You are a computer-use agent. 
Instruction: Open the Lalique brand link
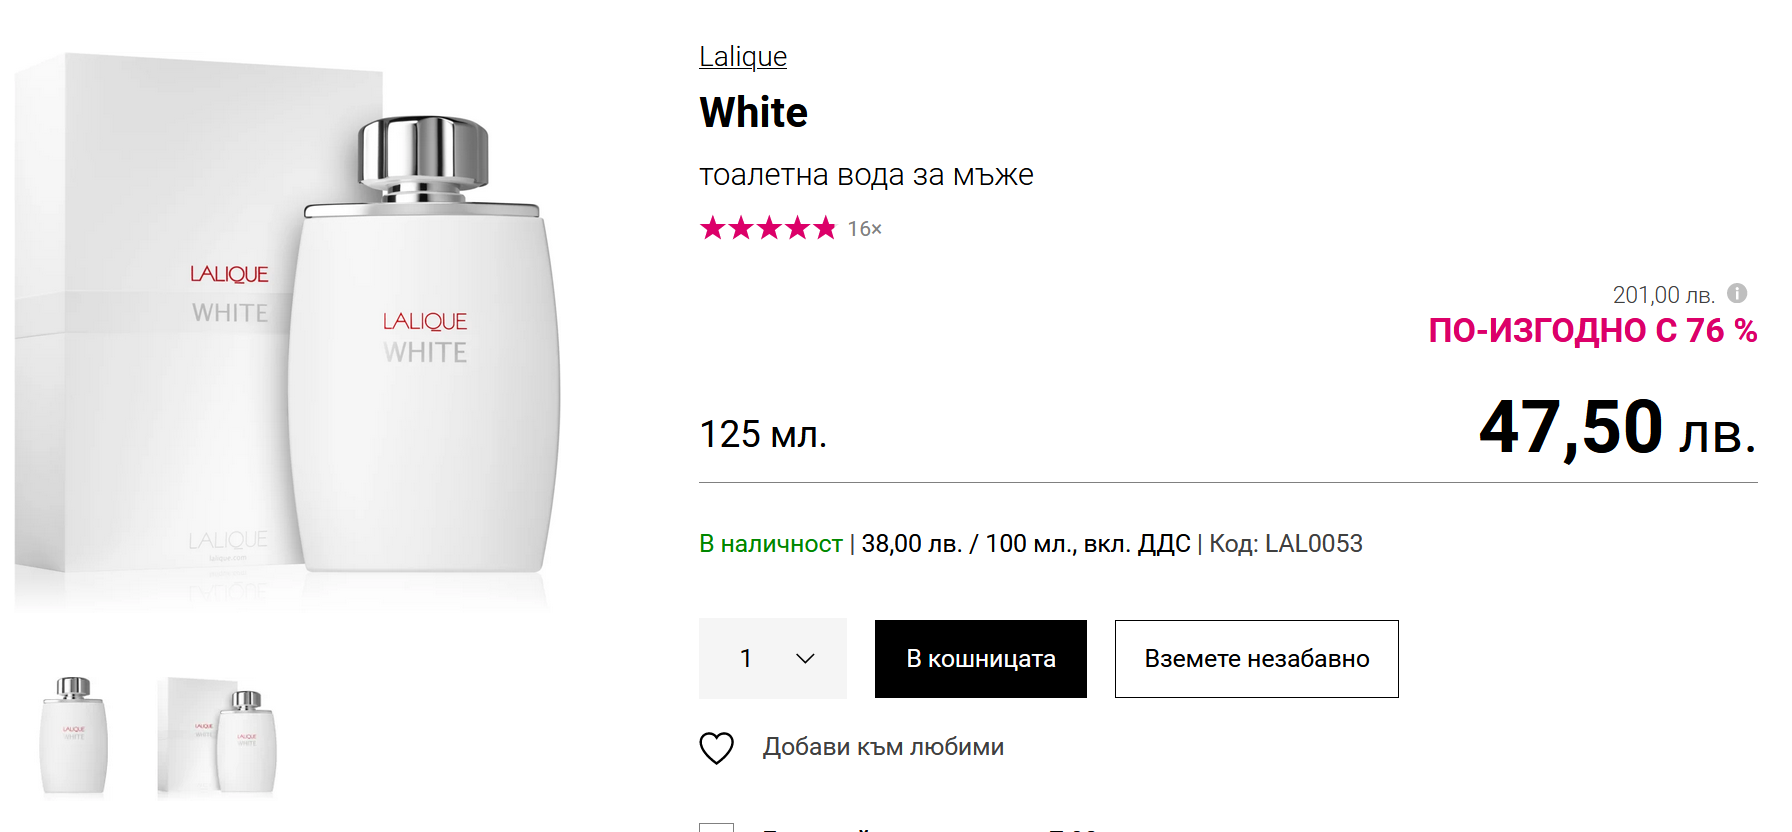[742, 56]
